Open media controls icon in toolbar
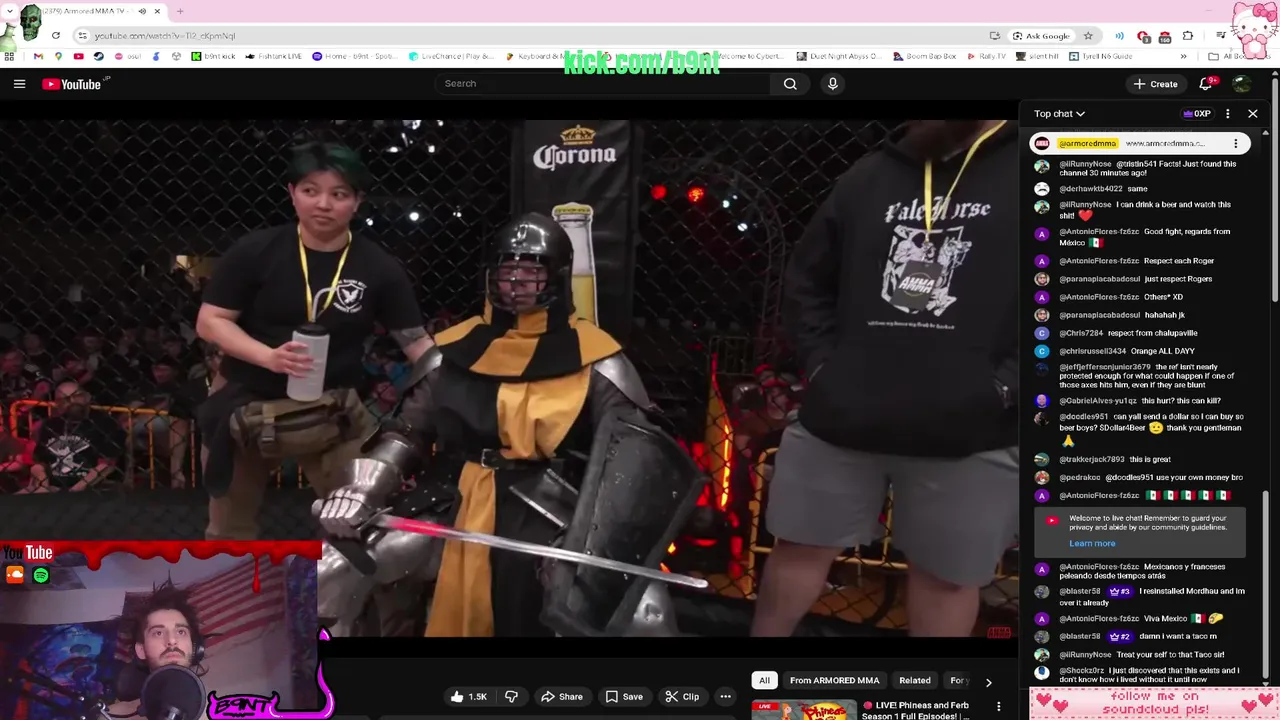The height and width of the screenshot is (720, 1280). tap(1220, 35)
